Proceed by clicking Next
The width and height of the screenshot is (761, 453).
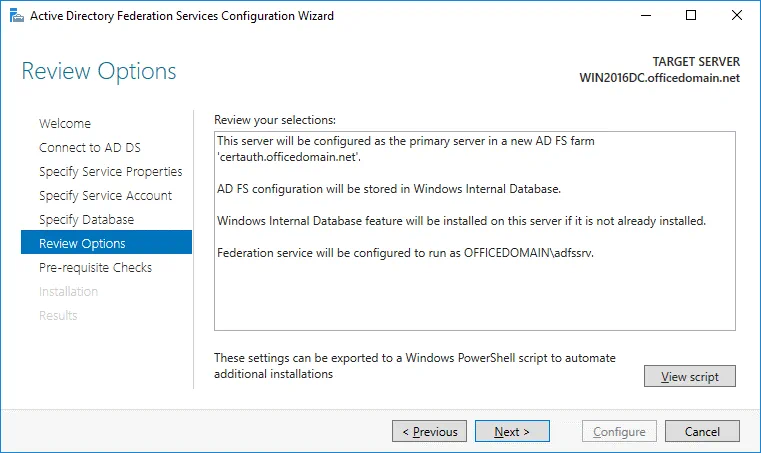[513, 432]
